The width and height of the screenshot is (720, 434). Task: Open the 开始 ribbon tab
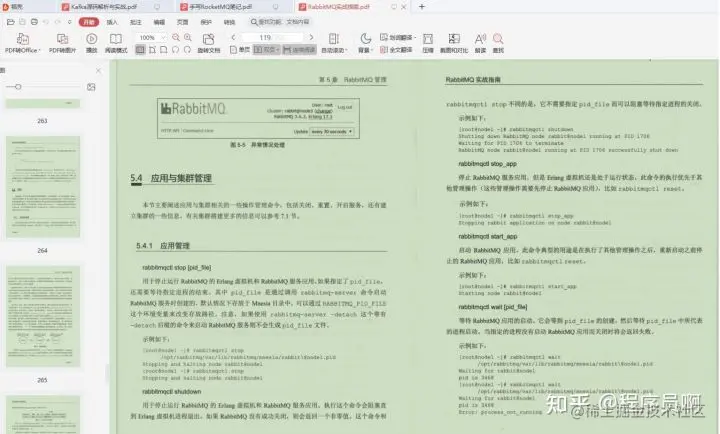pyautogui.click(x=89, y=22)
